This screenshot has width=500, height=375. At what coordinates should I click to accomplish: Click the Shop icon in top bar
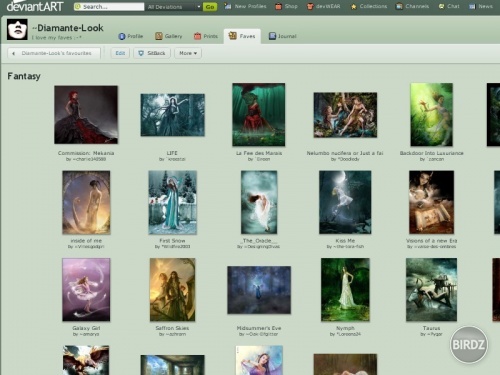pos(278,6)
